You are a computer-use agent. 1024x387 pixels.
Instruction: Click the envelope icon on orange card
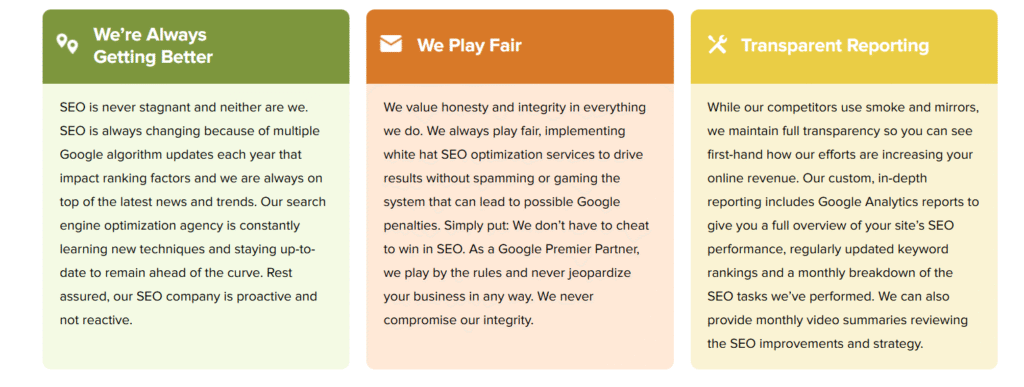click(391, 44)
